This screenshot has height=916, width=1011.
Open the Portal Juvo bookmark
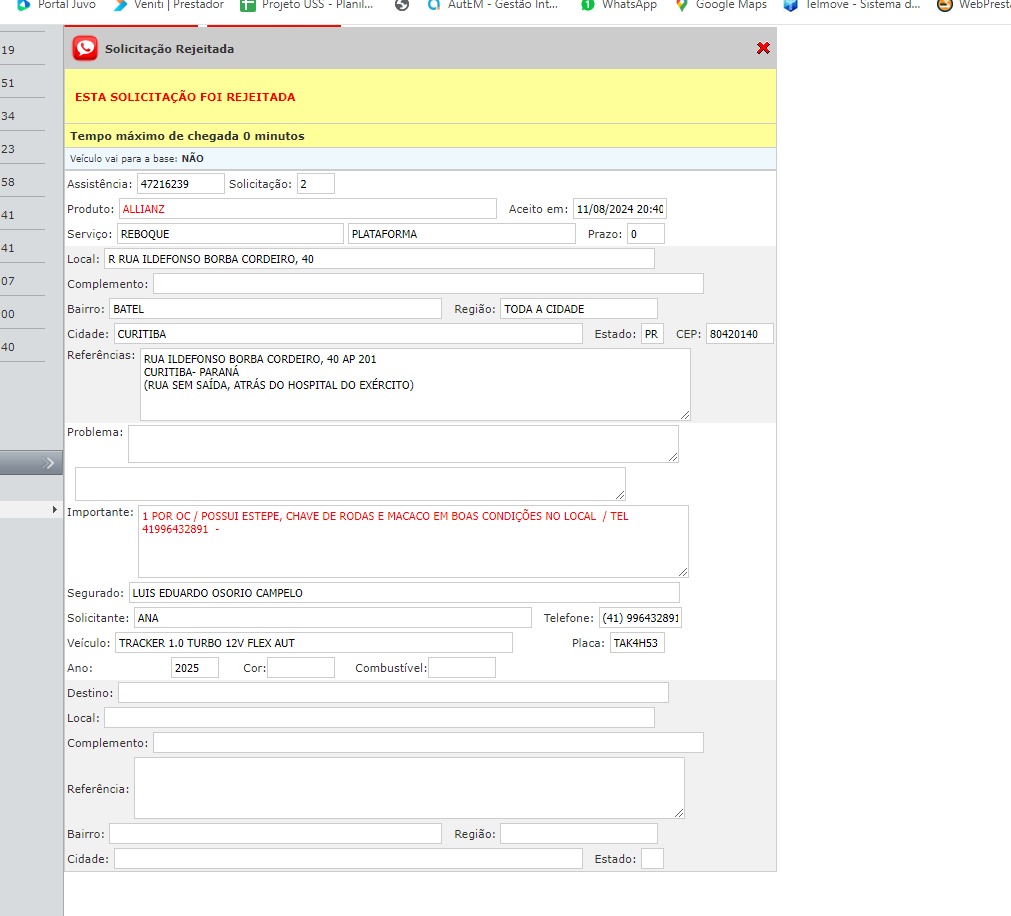[58, 5]
